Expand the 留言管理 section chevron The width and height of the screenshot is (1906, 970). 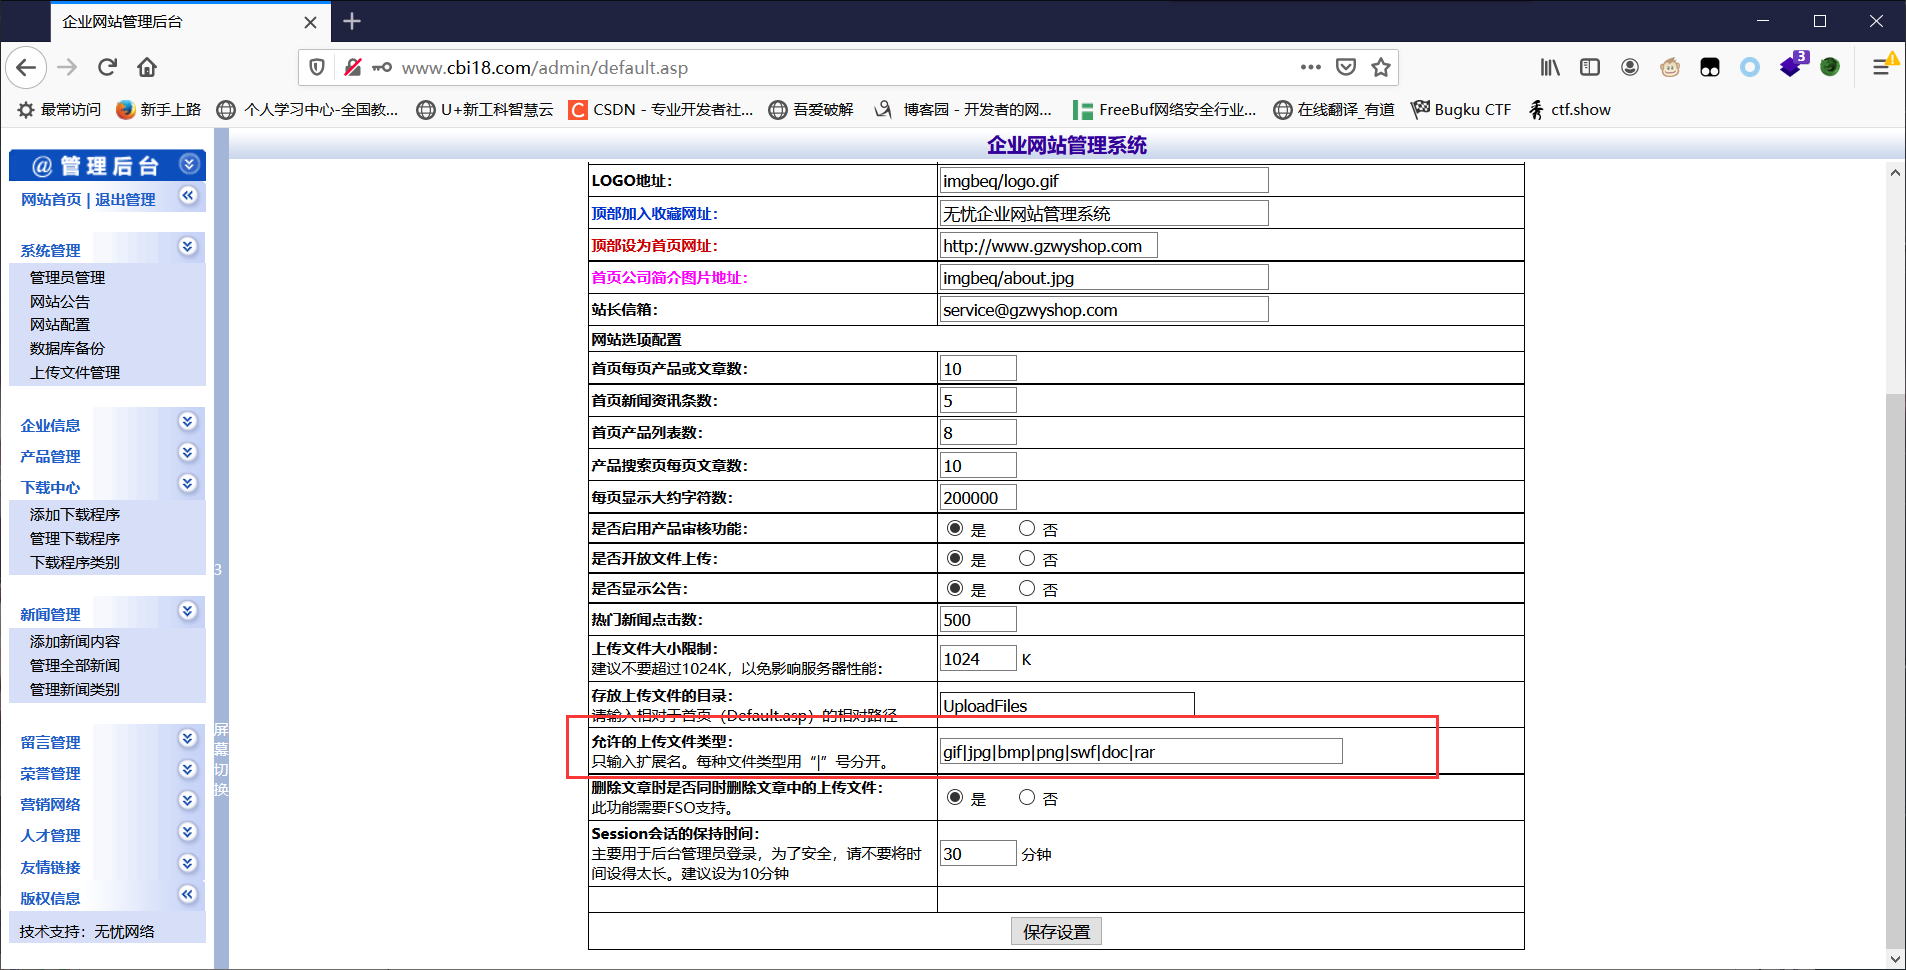pos(187,738)
